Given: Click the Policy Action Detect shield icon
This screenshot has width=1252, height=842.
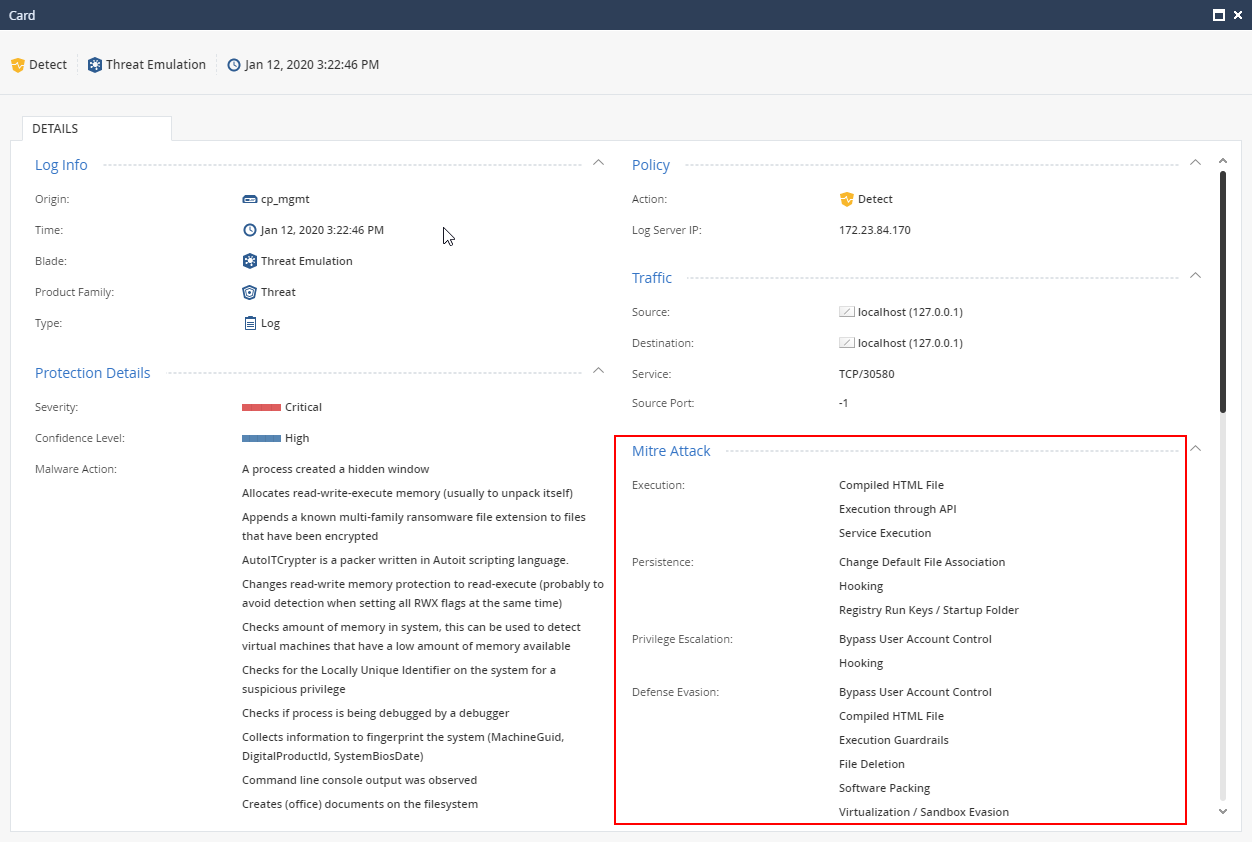Looking at the screenshot, I should click(x=847, y=199).
